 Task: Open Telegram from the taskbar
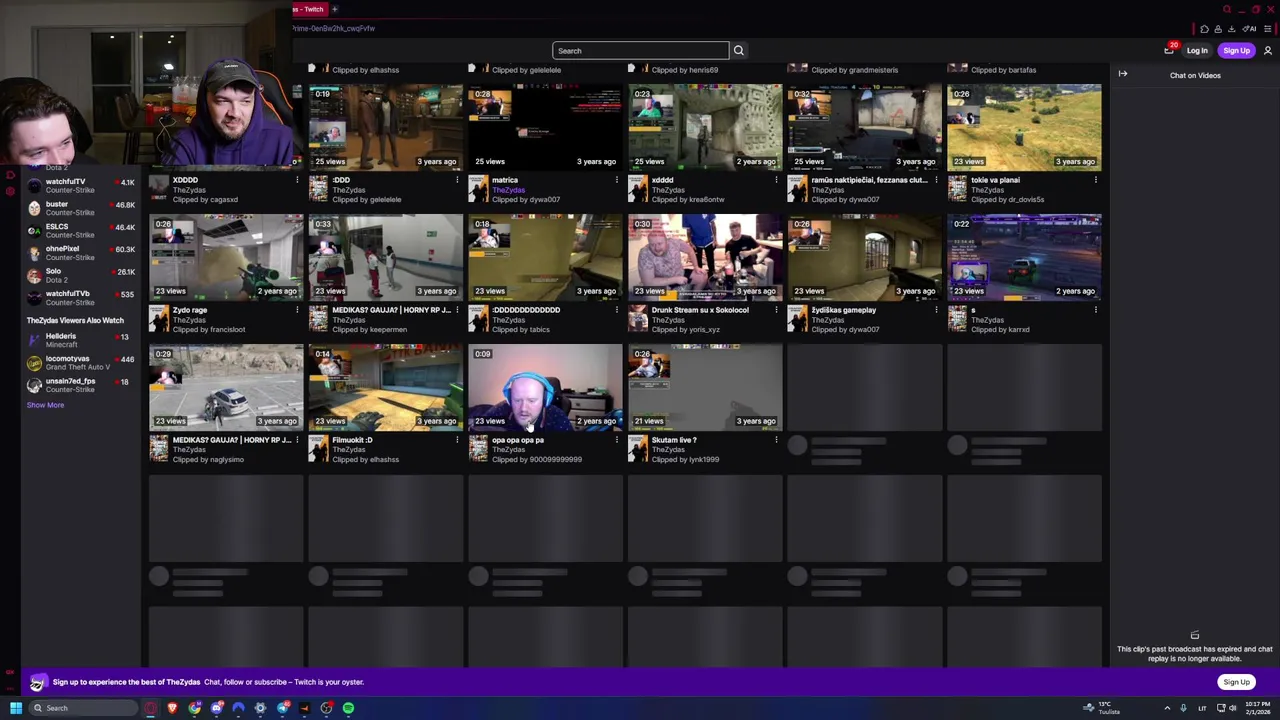pyautogui.click(x=283, y=708)
